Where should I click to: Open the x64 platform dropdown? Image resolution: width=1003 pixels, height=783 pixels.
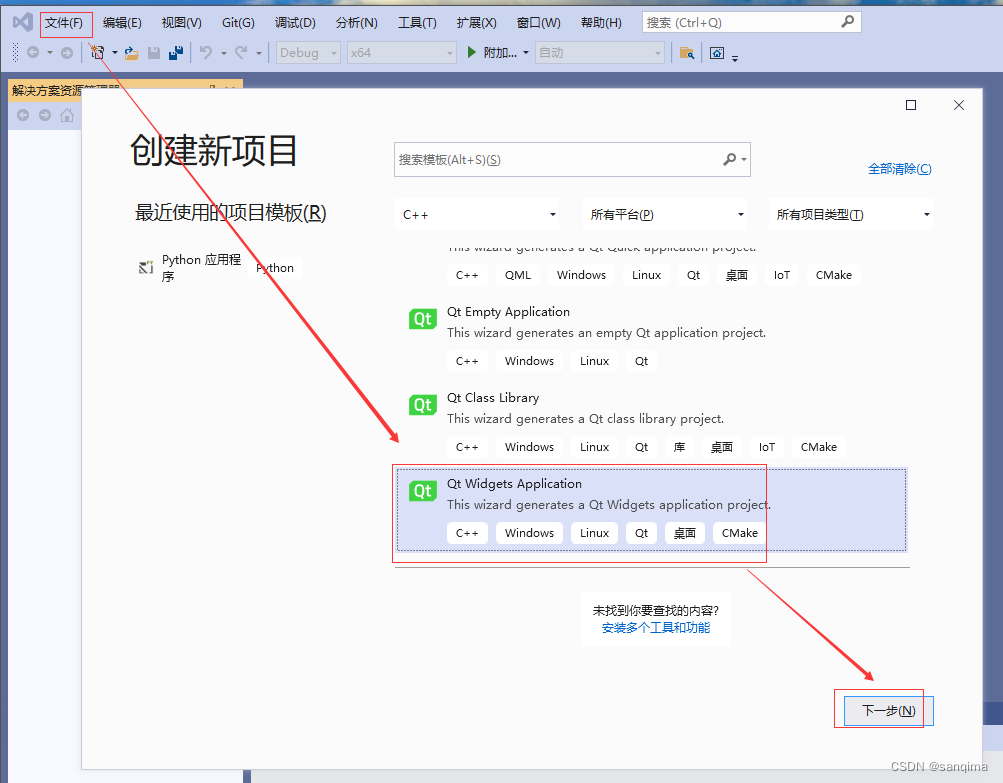tap(402, 52)
